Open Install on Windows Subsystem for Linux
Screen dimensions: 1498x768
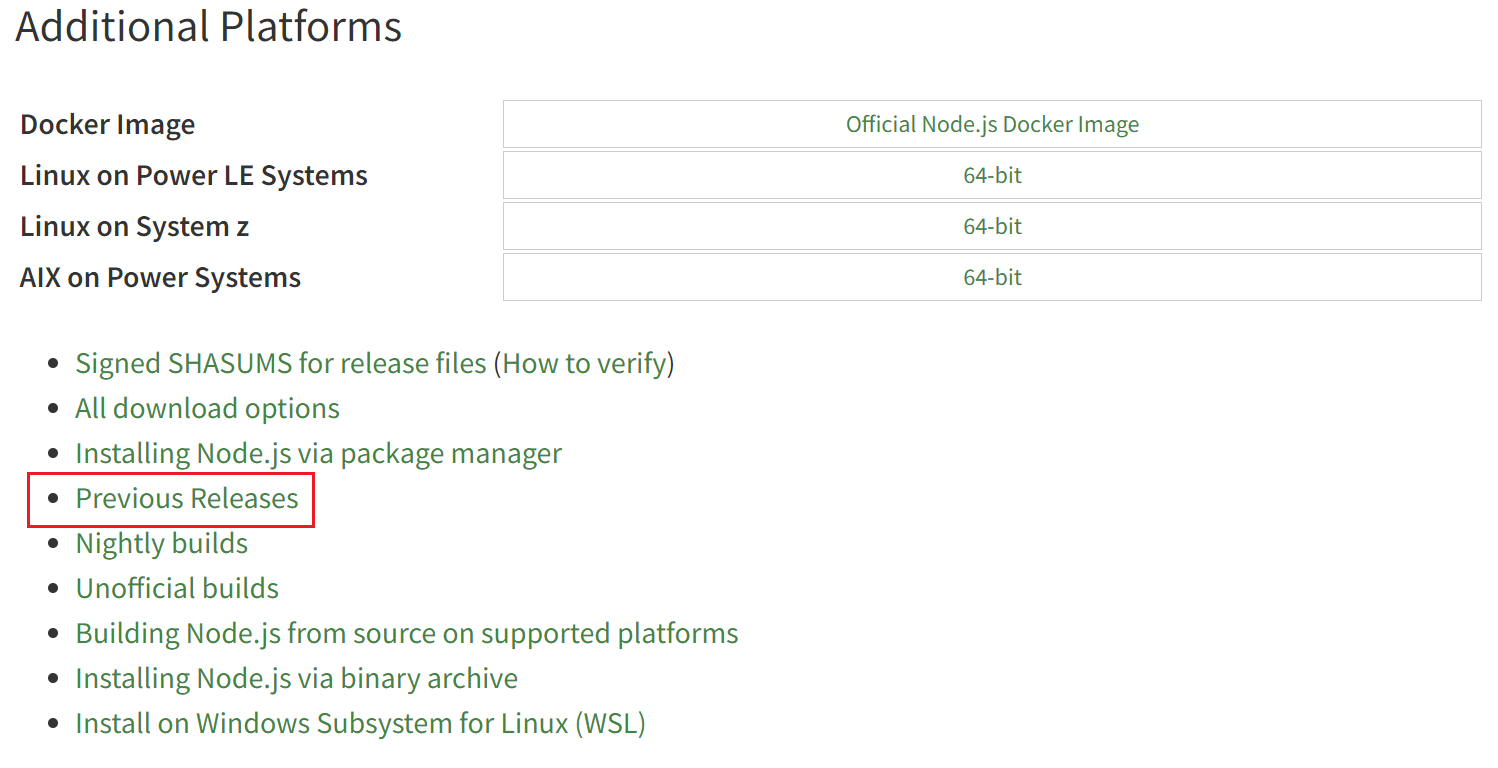tap(361, 723)
